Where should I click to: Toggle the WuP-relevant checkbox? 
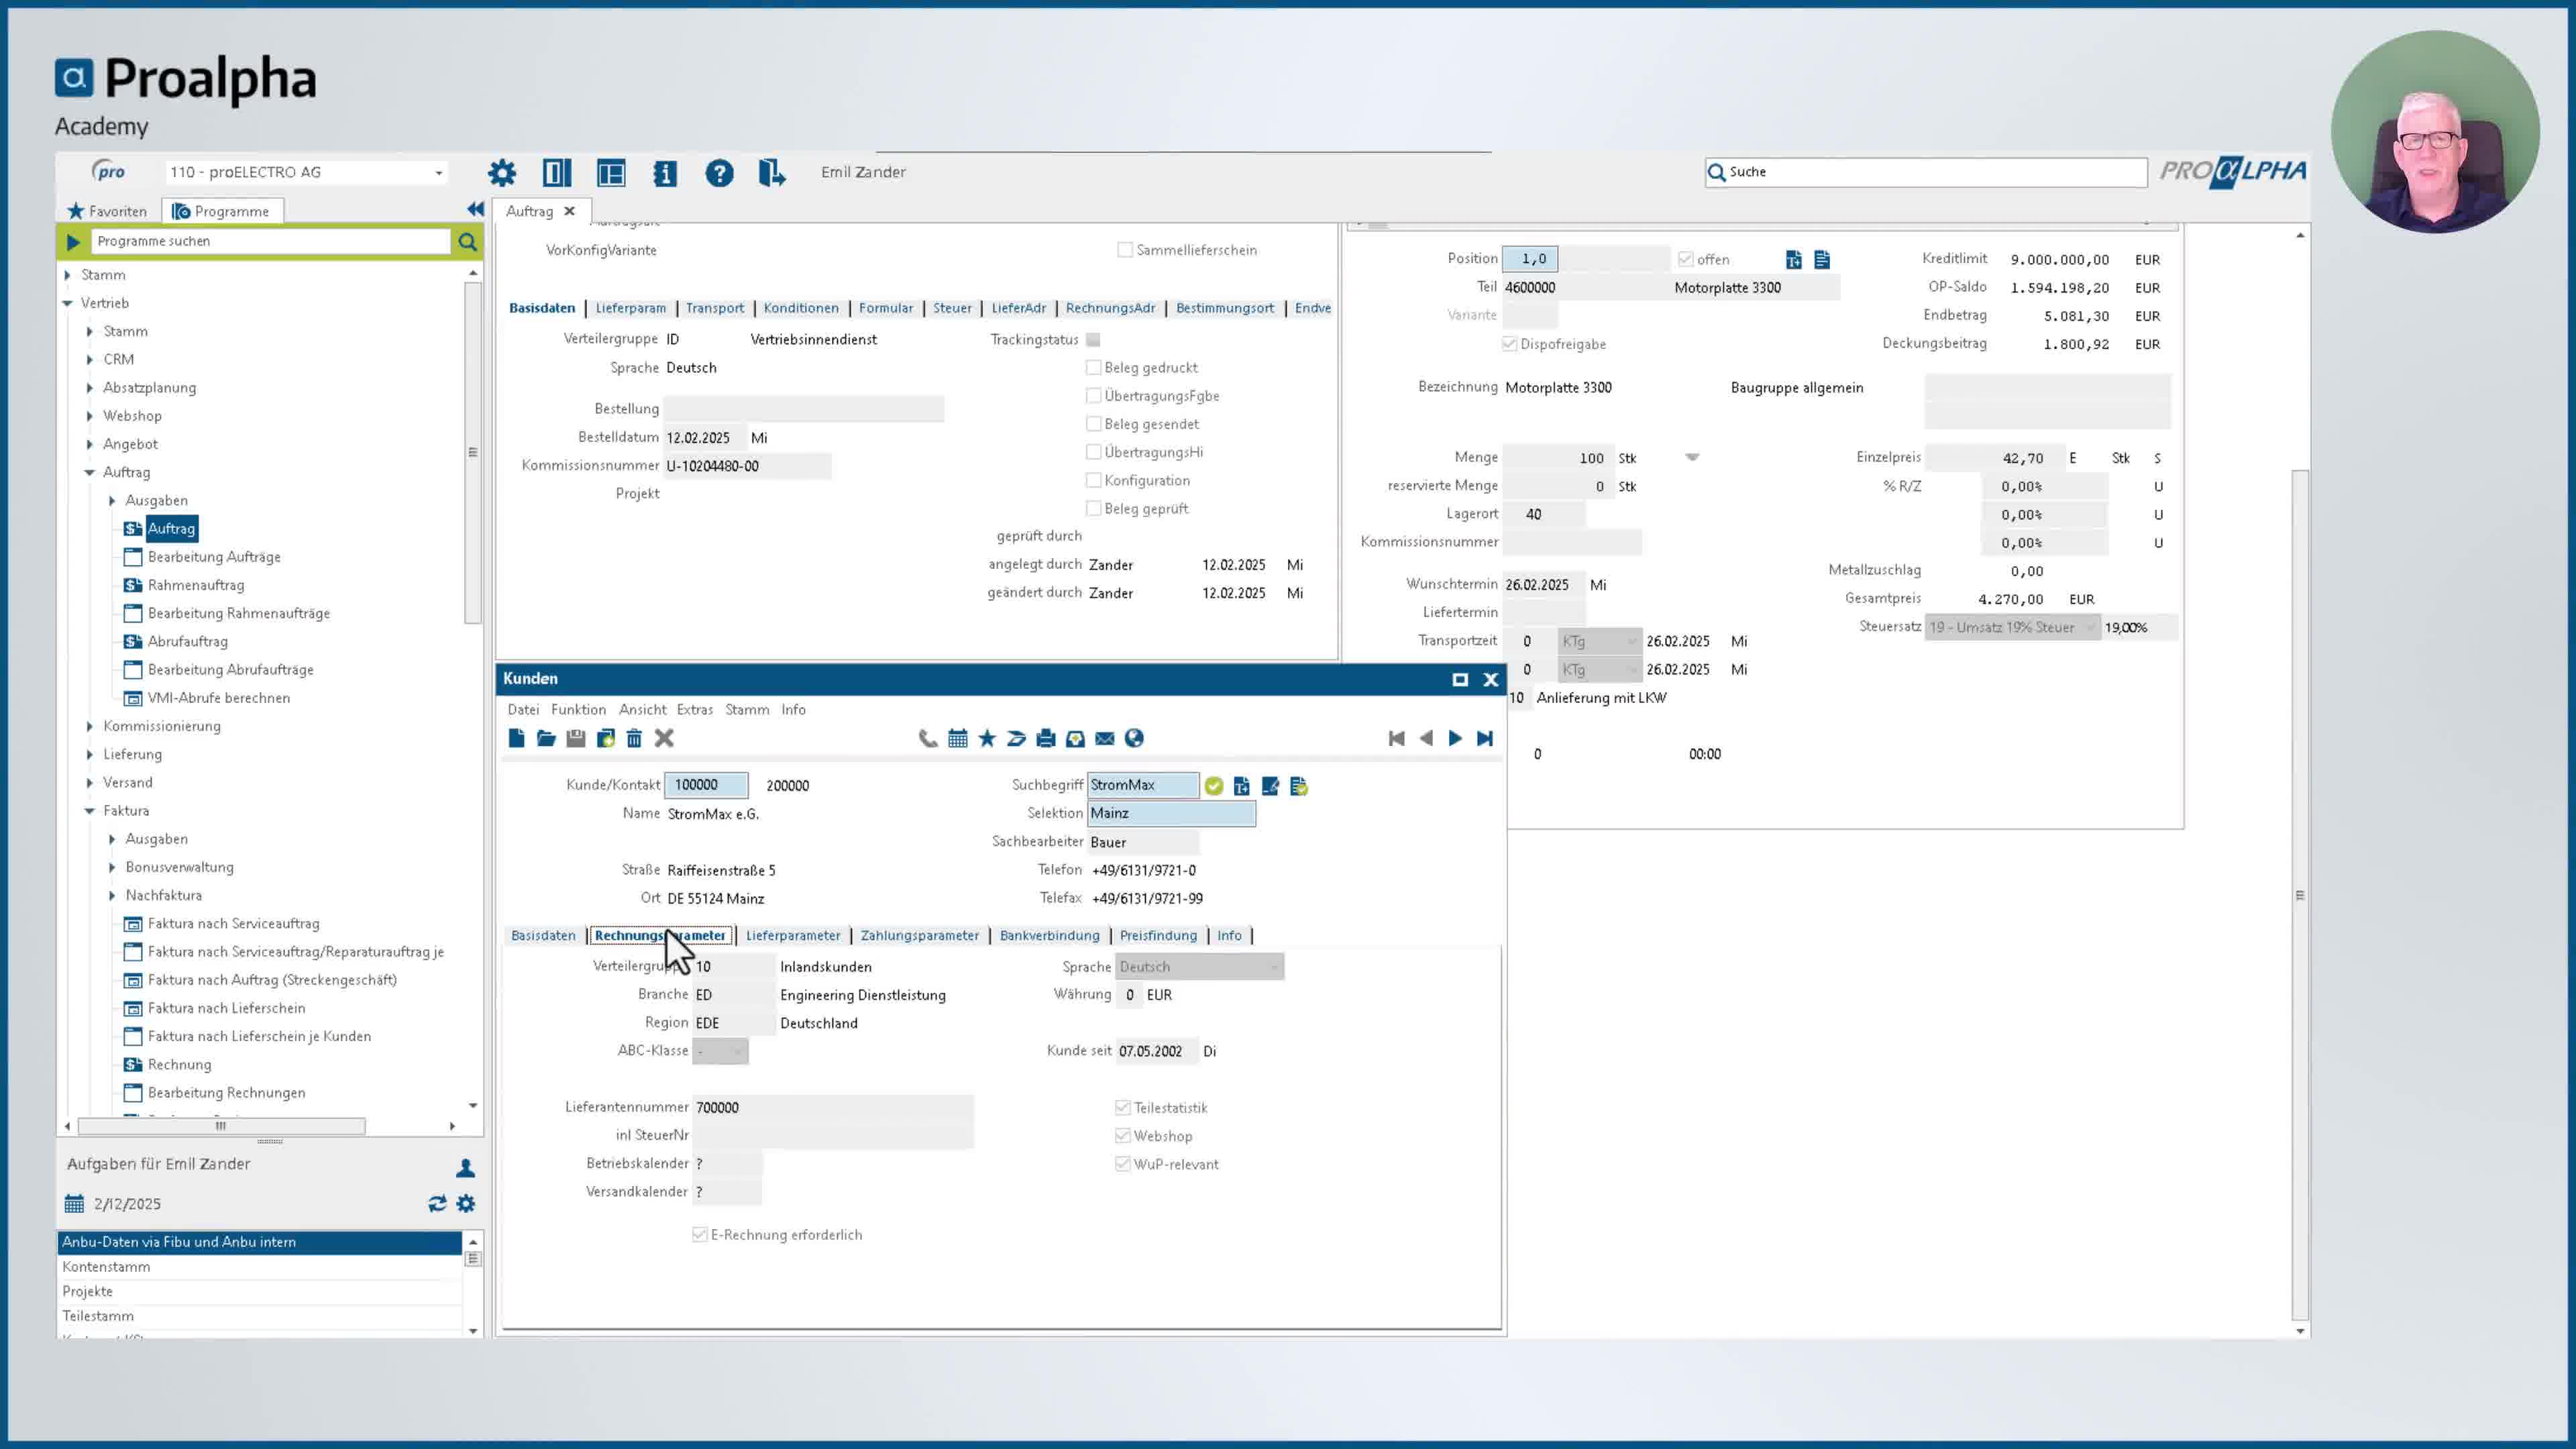1123,1164
